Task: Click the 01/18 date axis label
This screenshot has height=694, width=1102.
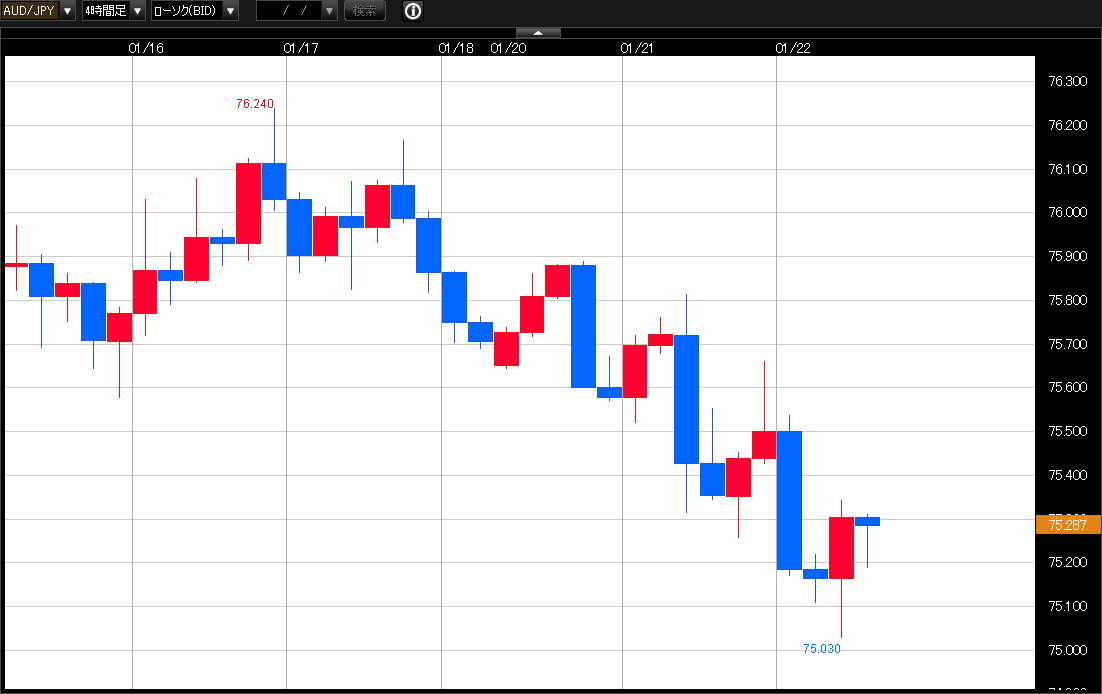Action: 455,48
